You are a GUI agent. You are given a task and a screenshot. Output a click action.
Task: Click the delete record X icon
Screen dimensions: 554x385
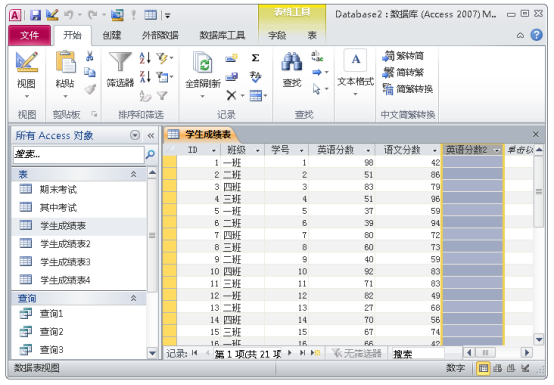tap(231, 95)
